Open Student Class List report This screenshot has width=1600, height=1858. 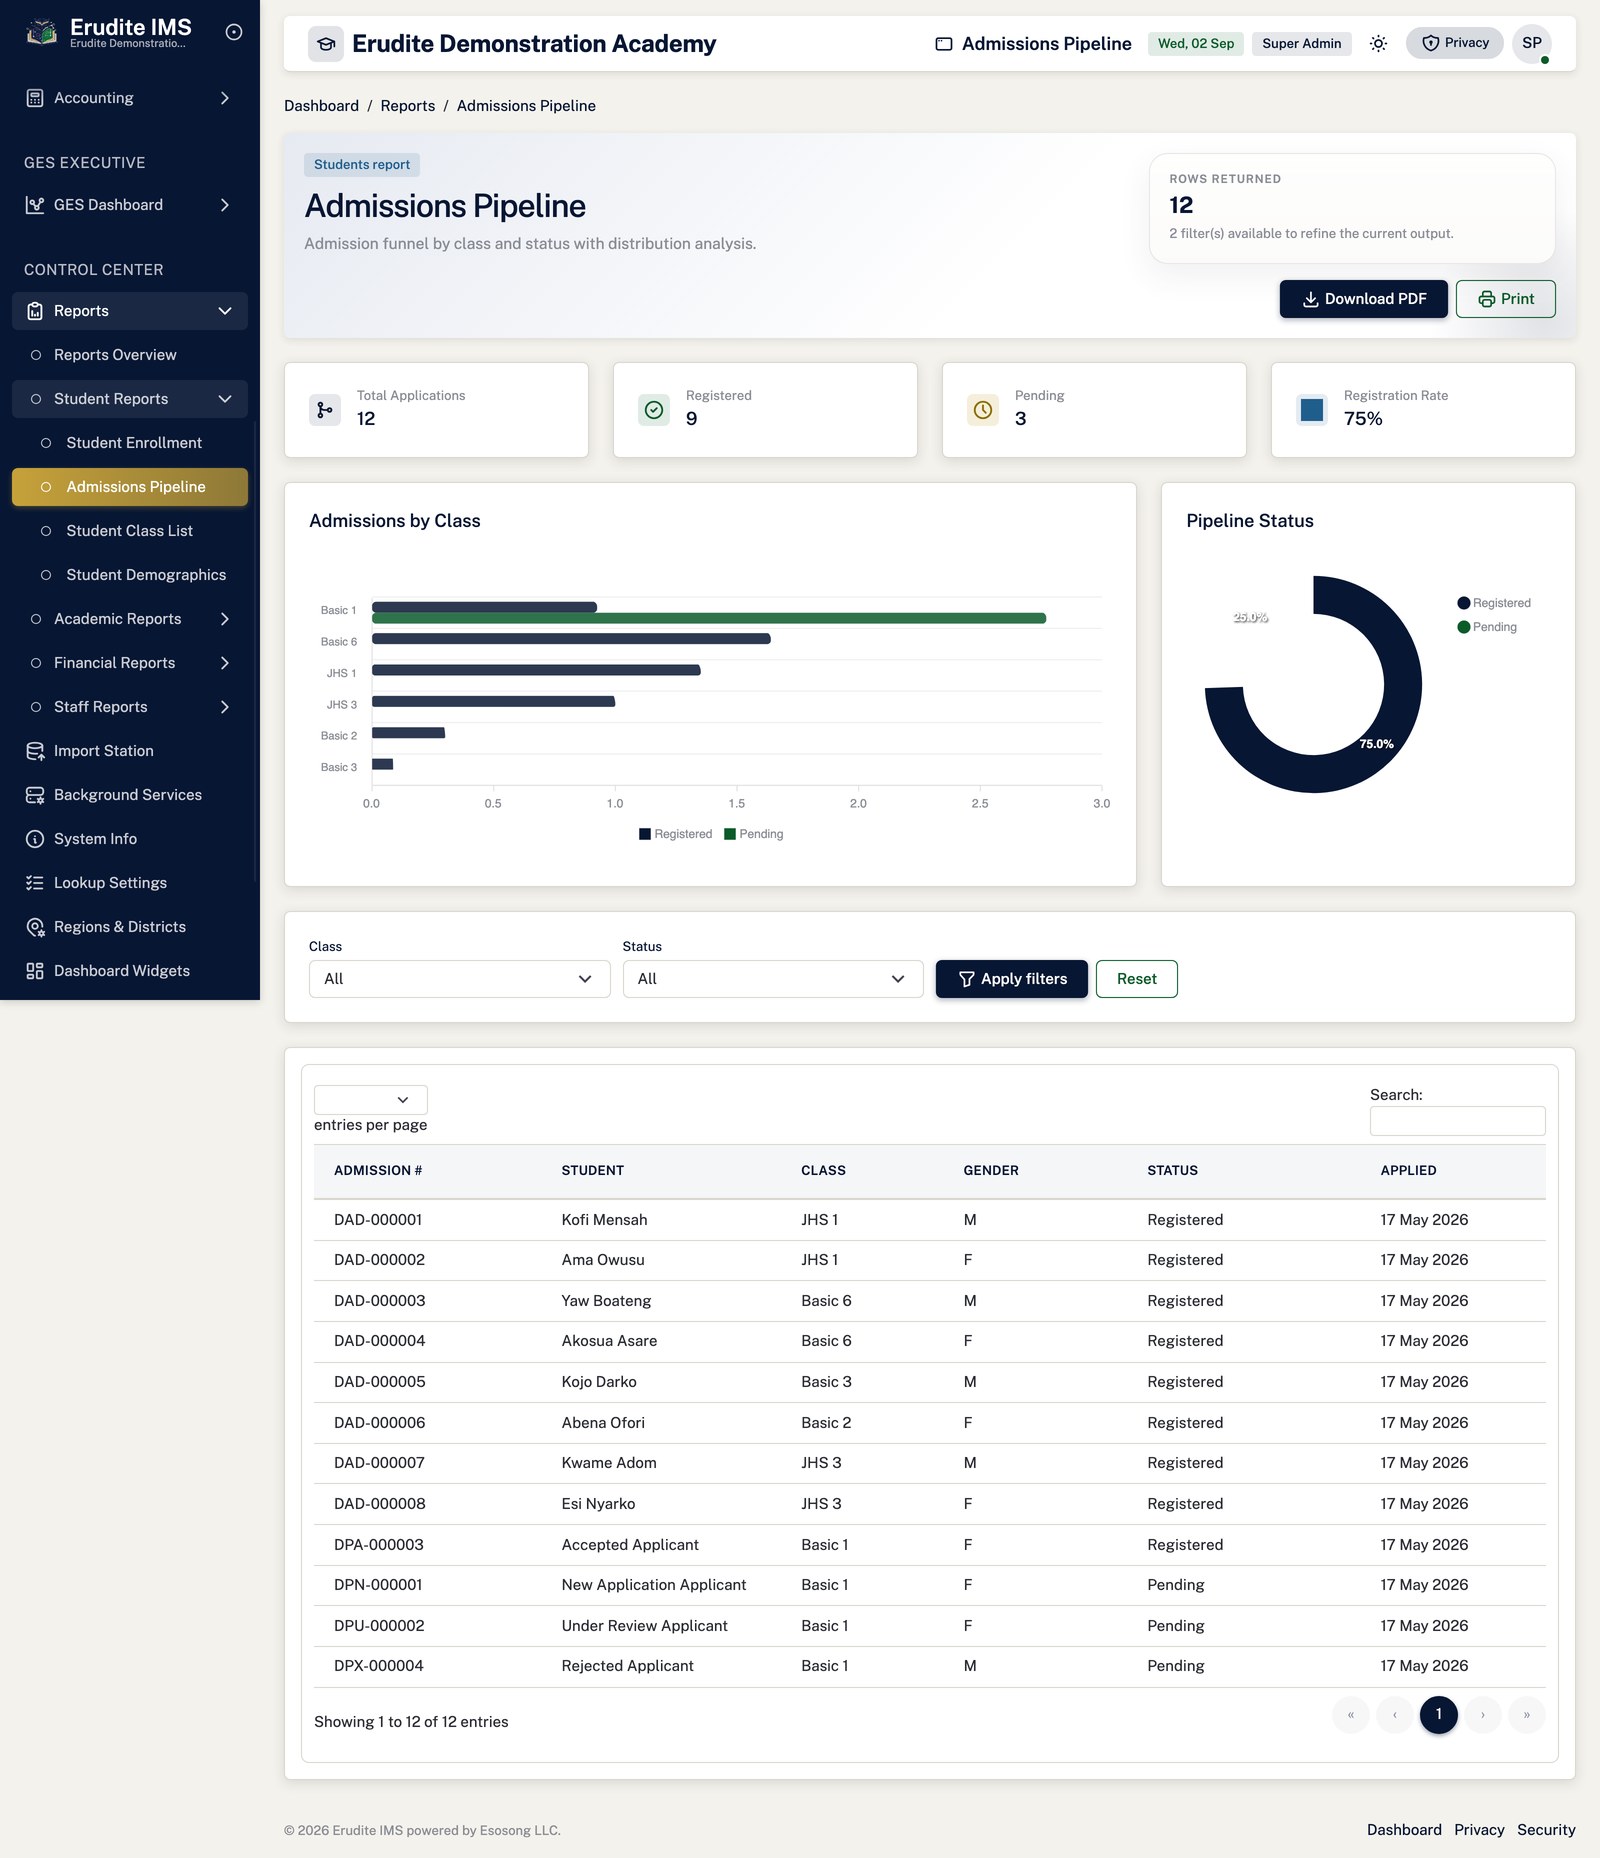[130, 531]
